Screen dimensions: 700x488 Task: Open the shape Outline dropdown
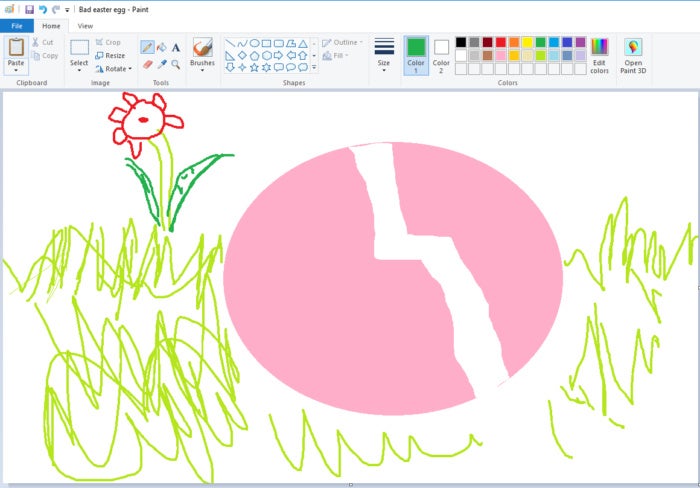tap(342, 42)
